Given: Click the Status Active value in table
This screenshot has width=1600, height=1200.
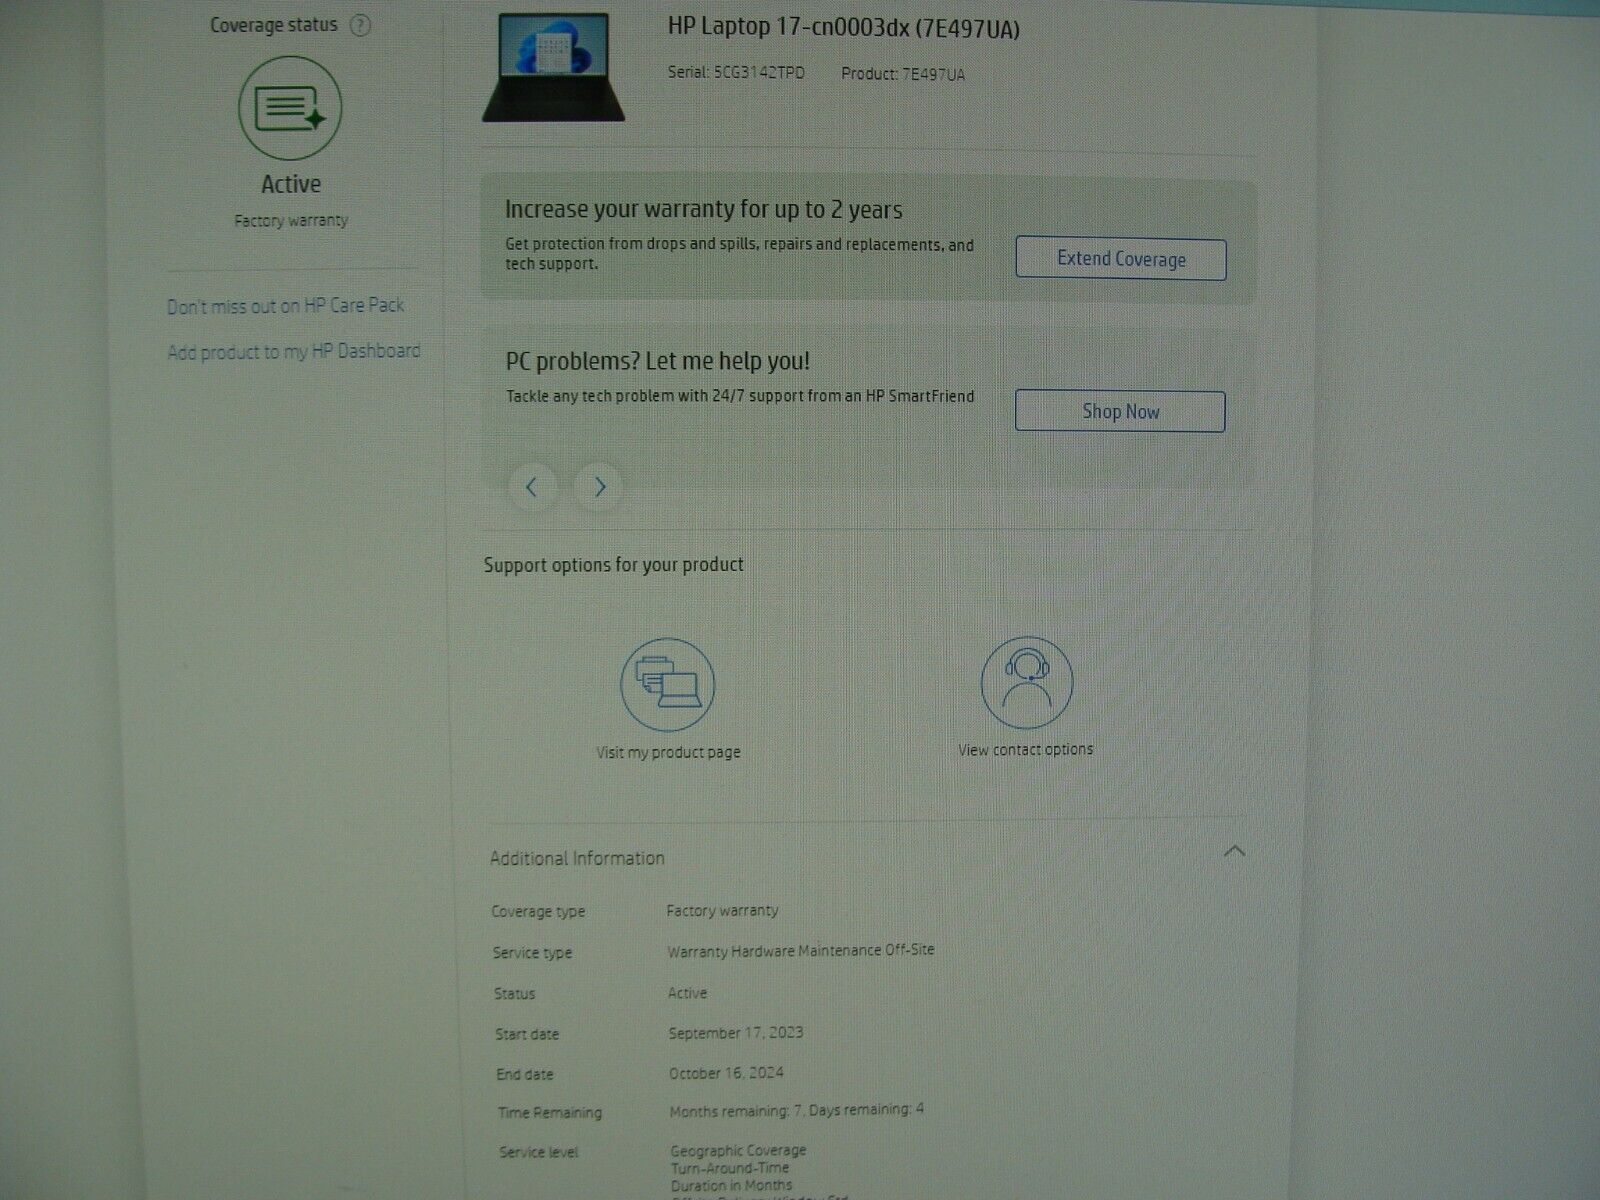Looking at the screenshot, I should [x=687, y=993].
